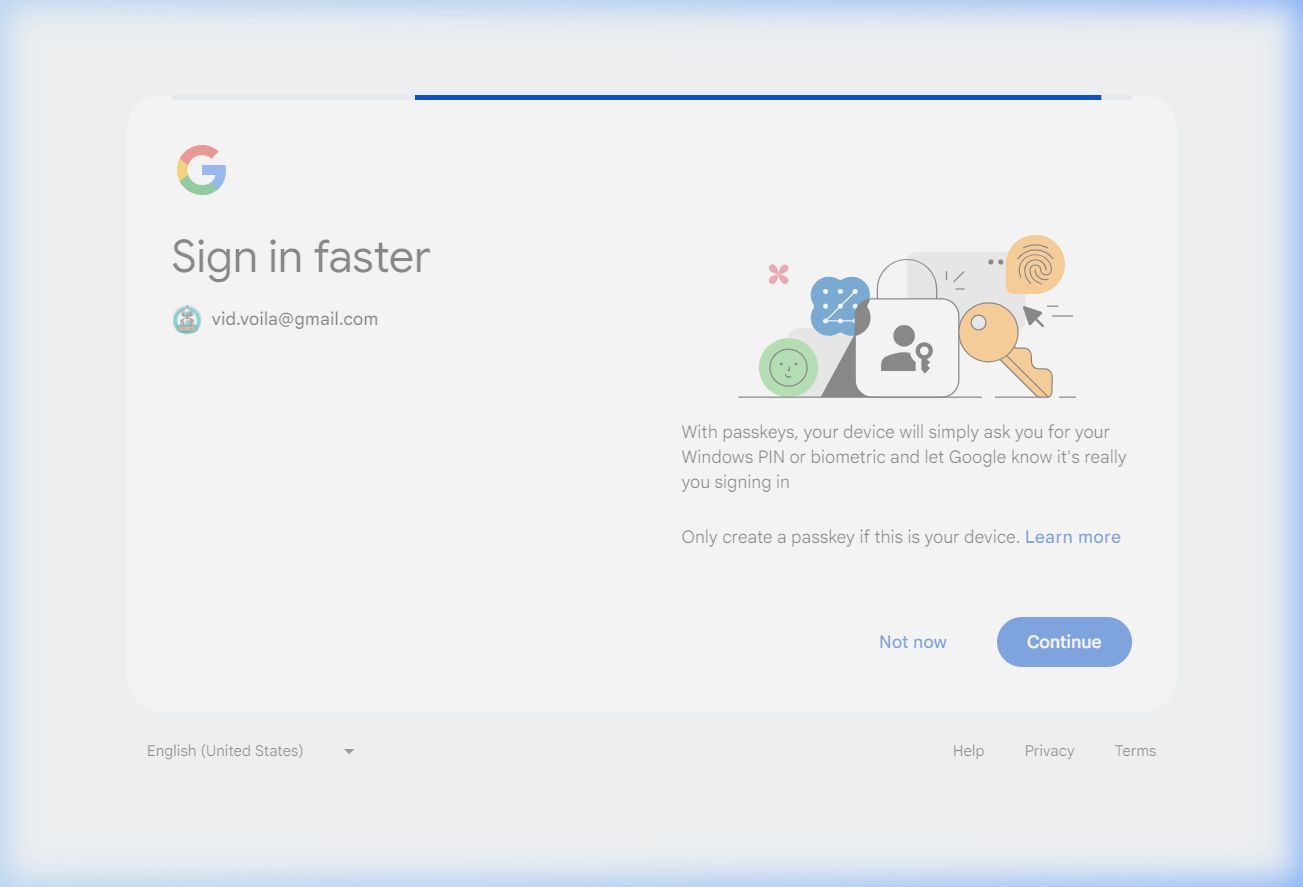Click the blue pattern-unlock grid icon
This screenshot has height=887, width=1303.
pyautogui.click(x=838, y=305)
